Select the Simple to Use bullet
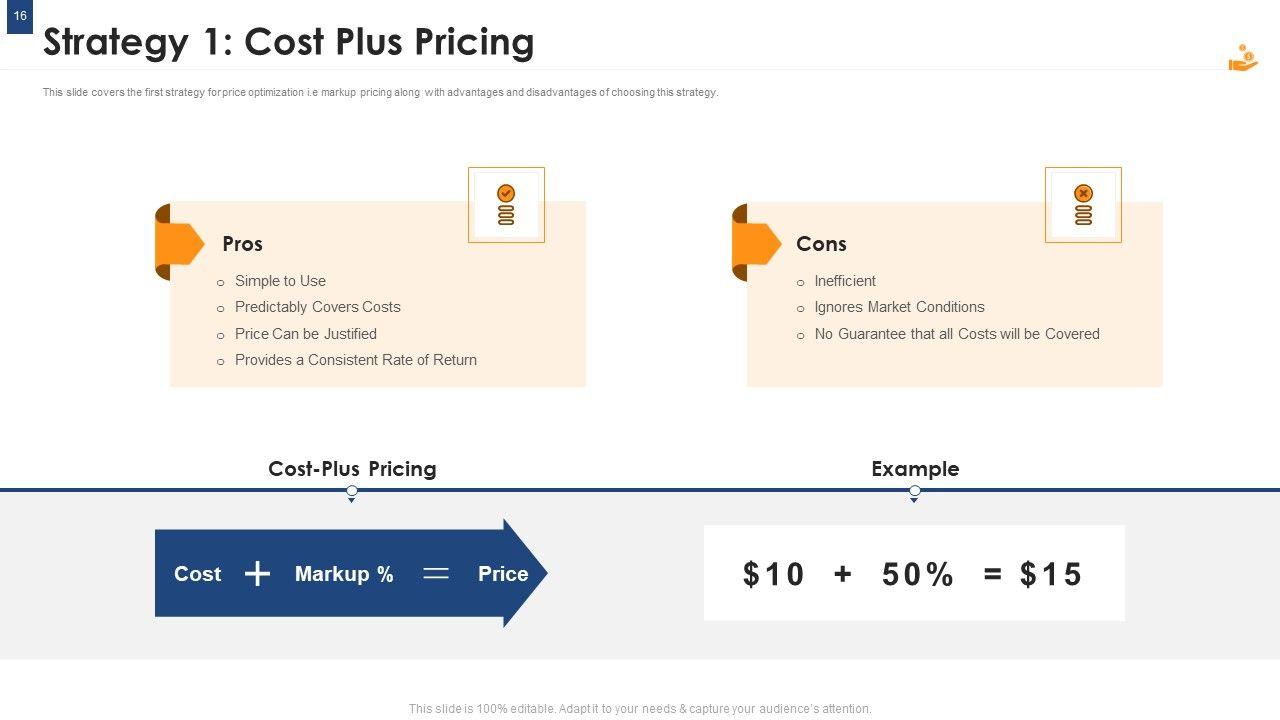 pyautogui.click(x=280, y=281)
